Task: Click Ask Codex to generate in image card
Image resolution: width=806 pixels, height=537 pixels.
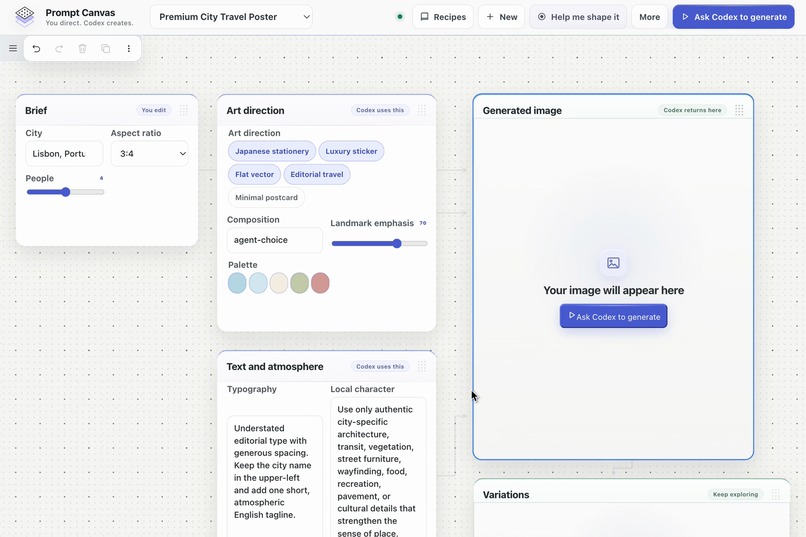Action: 613,316
